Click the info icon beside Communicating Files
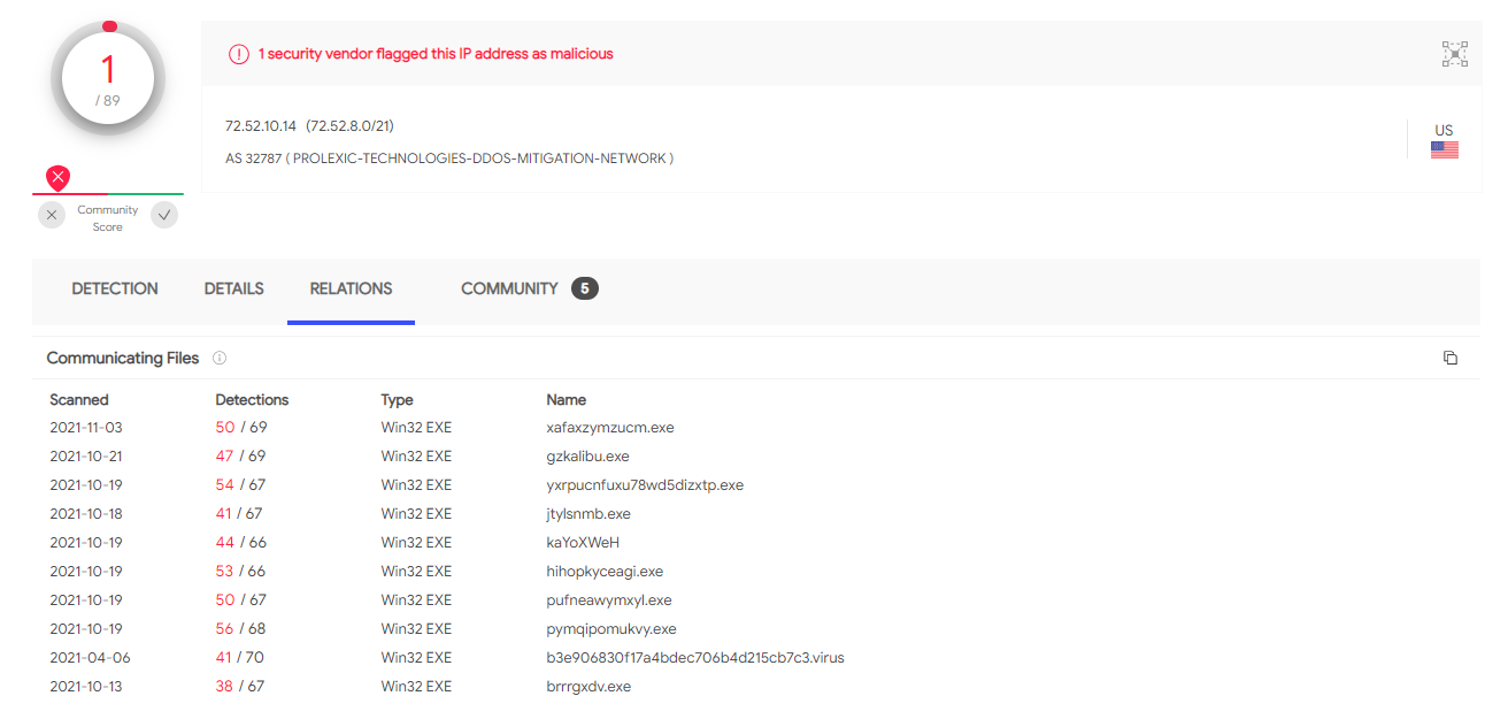The width and height of the screenshot is (1508, 711). 220,358
